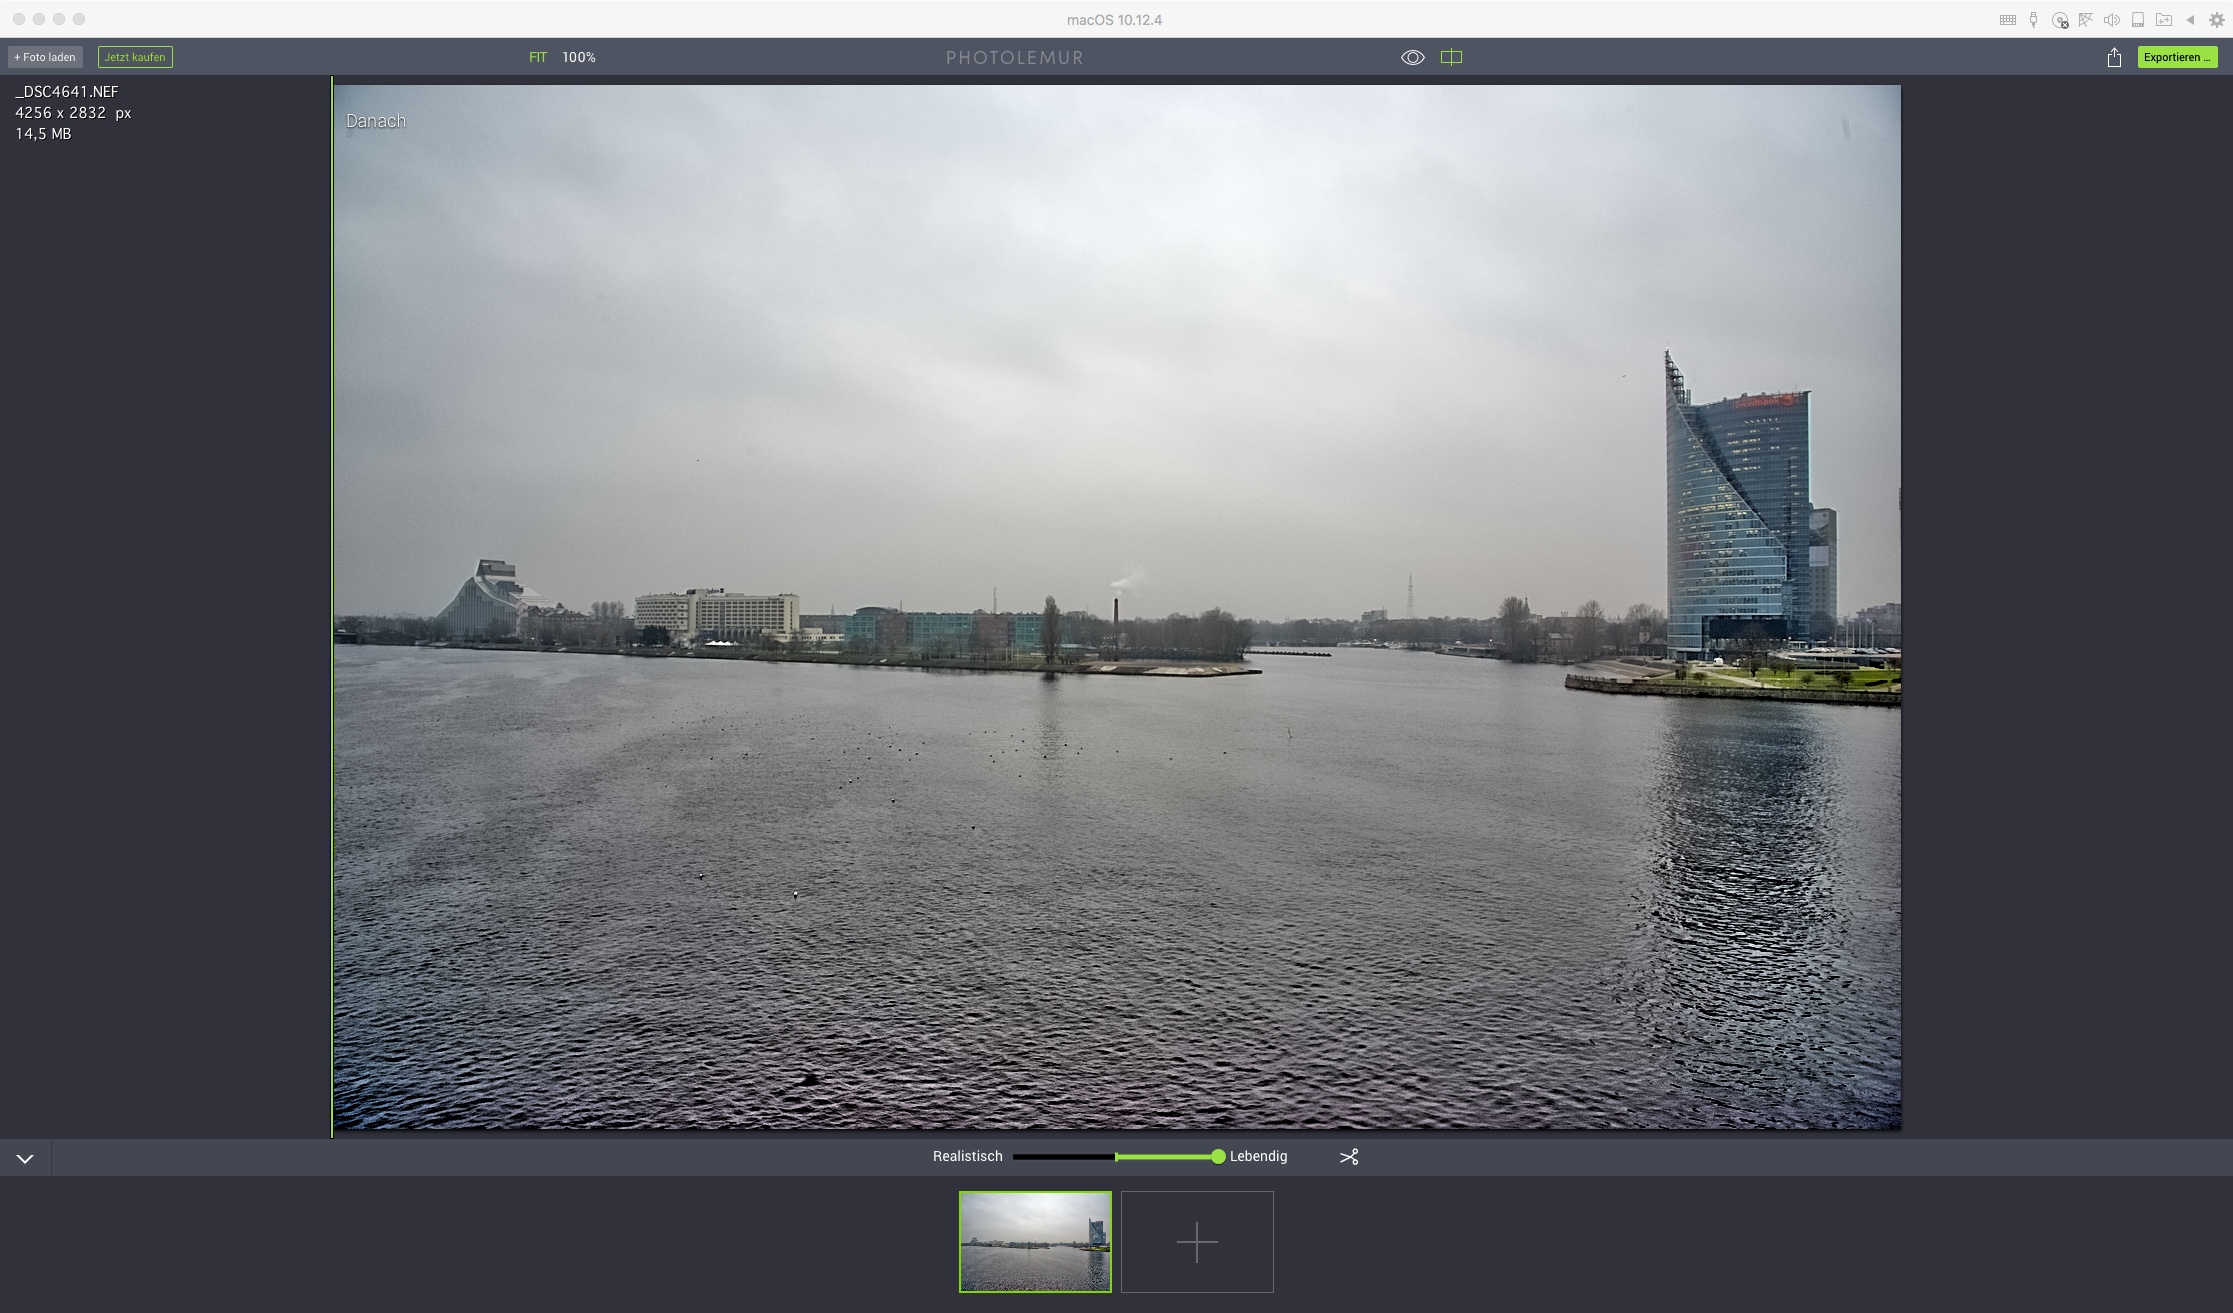2233x1313 pixels.
Task: Click the Exportieren button
Action: [2177, 57]
